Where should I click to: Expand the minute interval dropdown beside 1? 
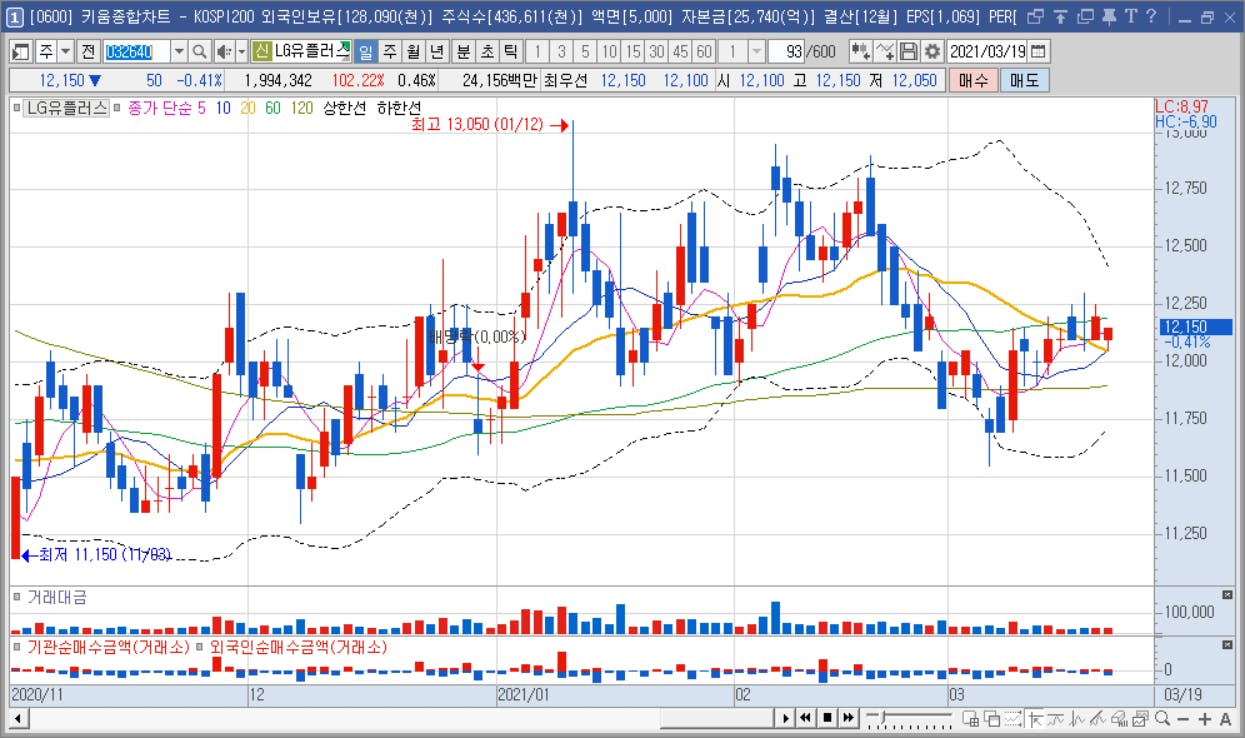tap(757, 52)
